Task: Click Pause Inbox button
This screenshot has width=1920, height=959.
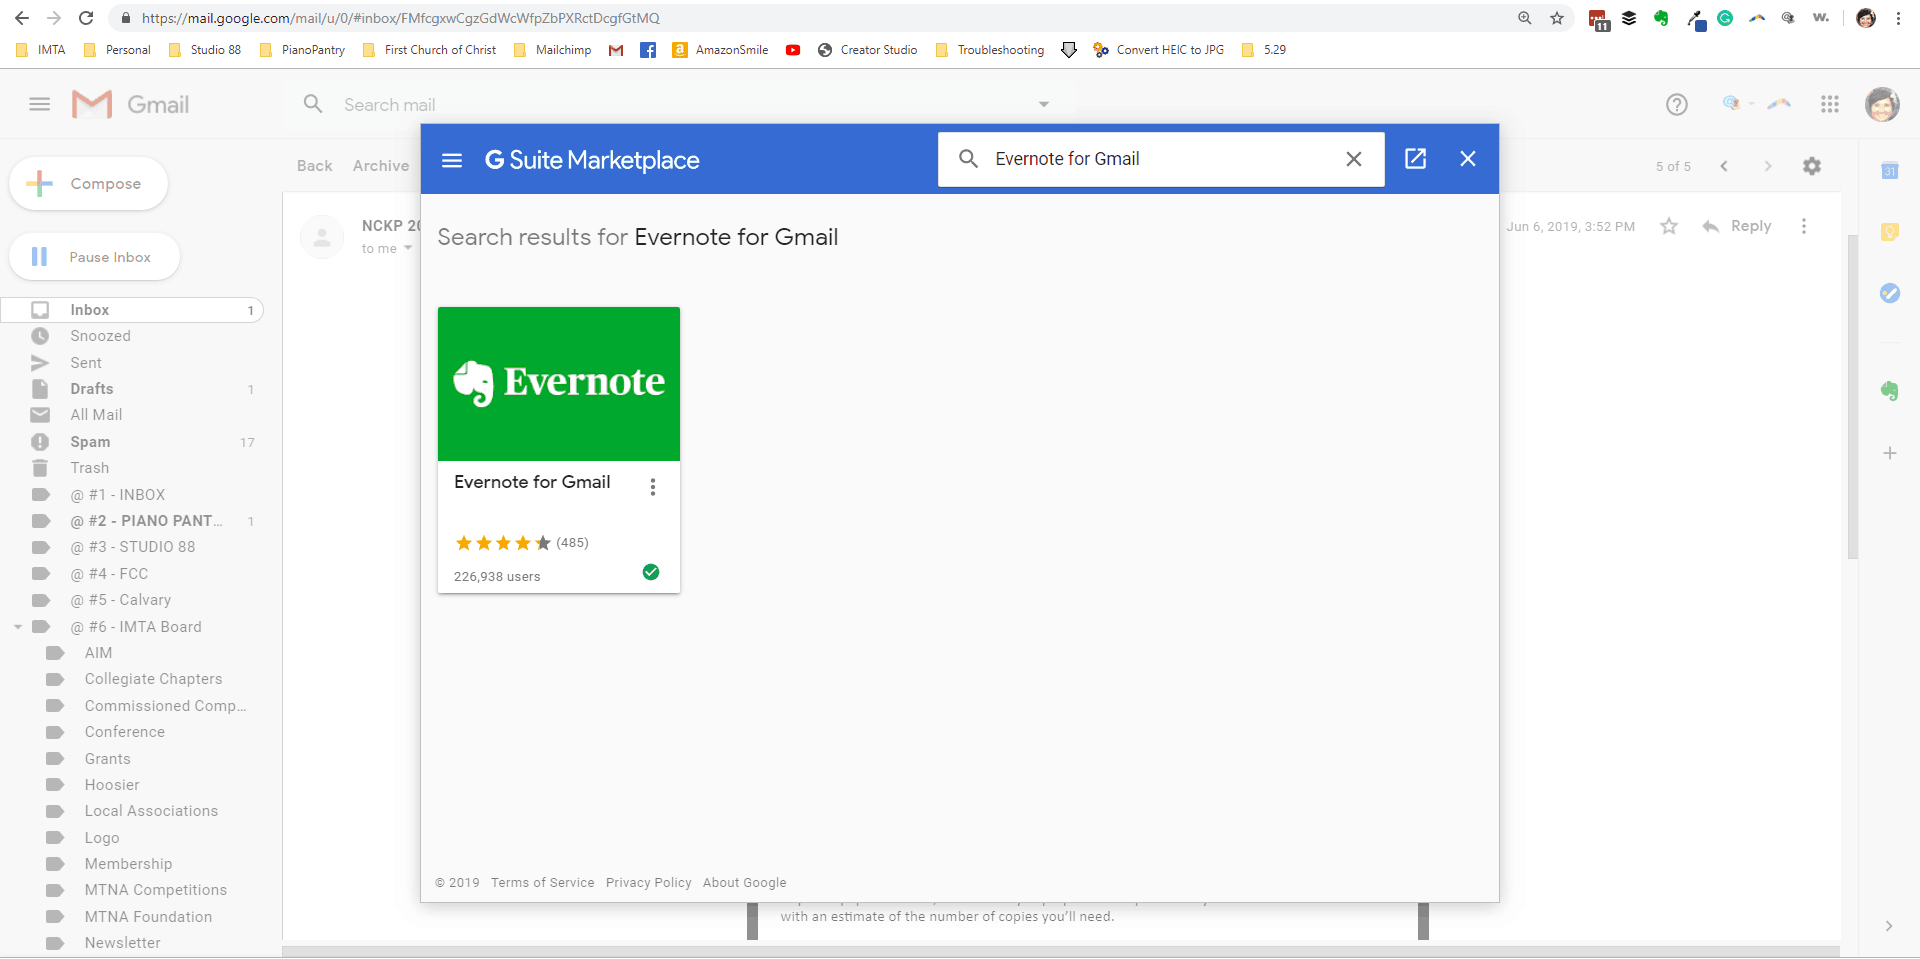Action: (94, 257)
